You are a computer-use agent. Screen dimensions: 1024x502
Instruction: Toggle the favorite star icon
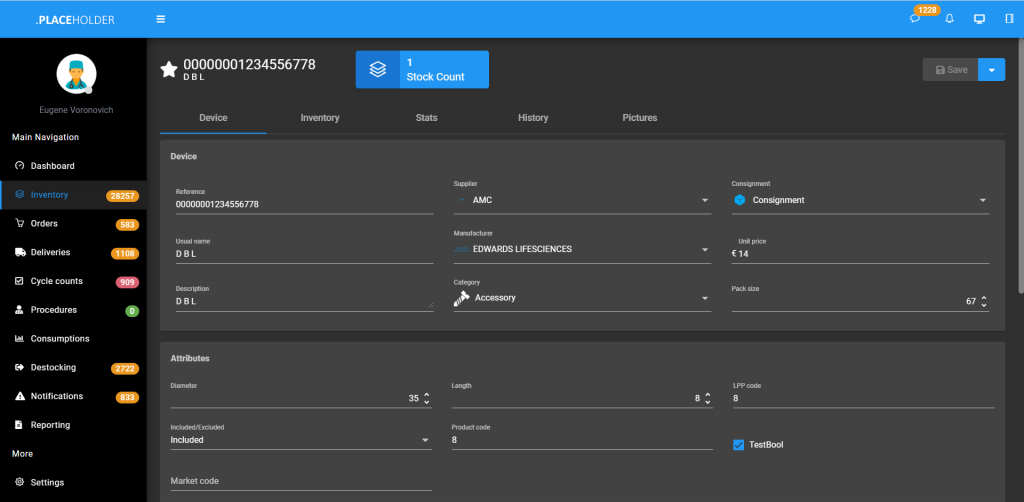point(169,69)
